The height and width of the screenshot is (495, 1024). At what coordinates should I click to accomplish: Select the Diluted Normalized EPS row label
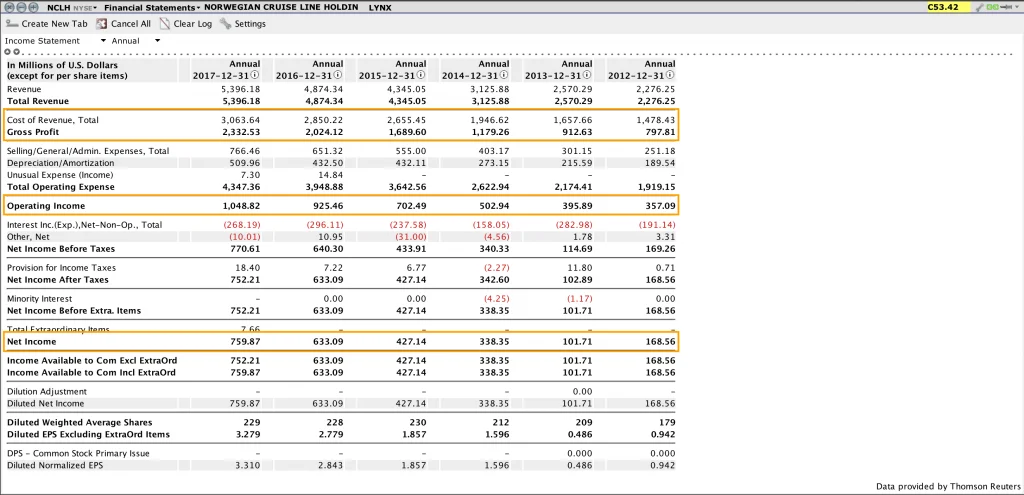point(55,466)
